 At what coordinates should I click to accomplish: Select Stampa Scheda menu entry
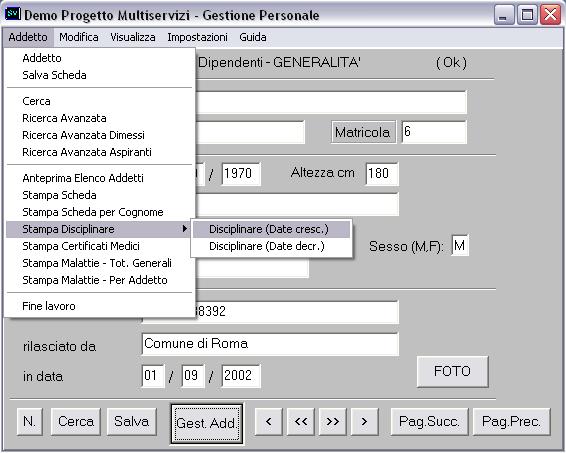(x=100, y=195)
